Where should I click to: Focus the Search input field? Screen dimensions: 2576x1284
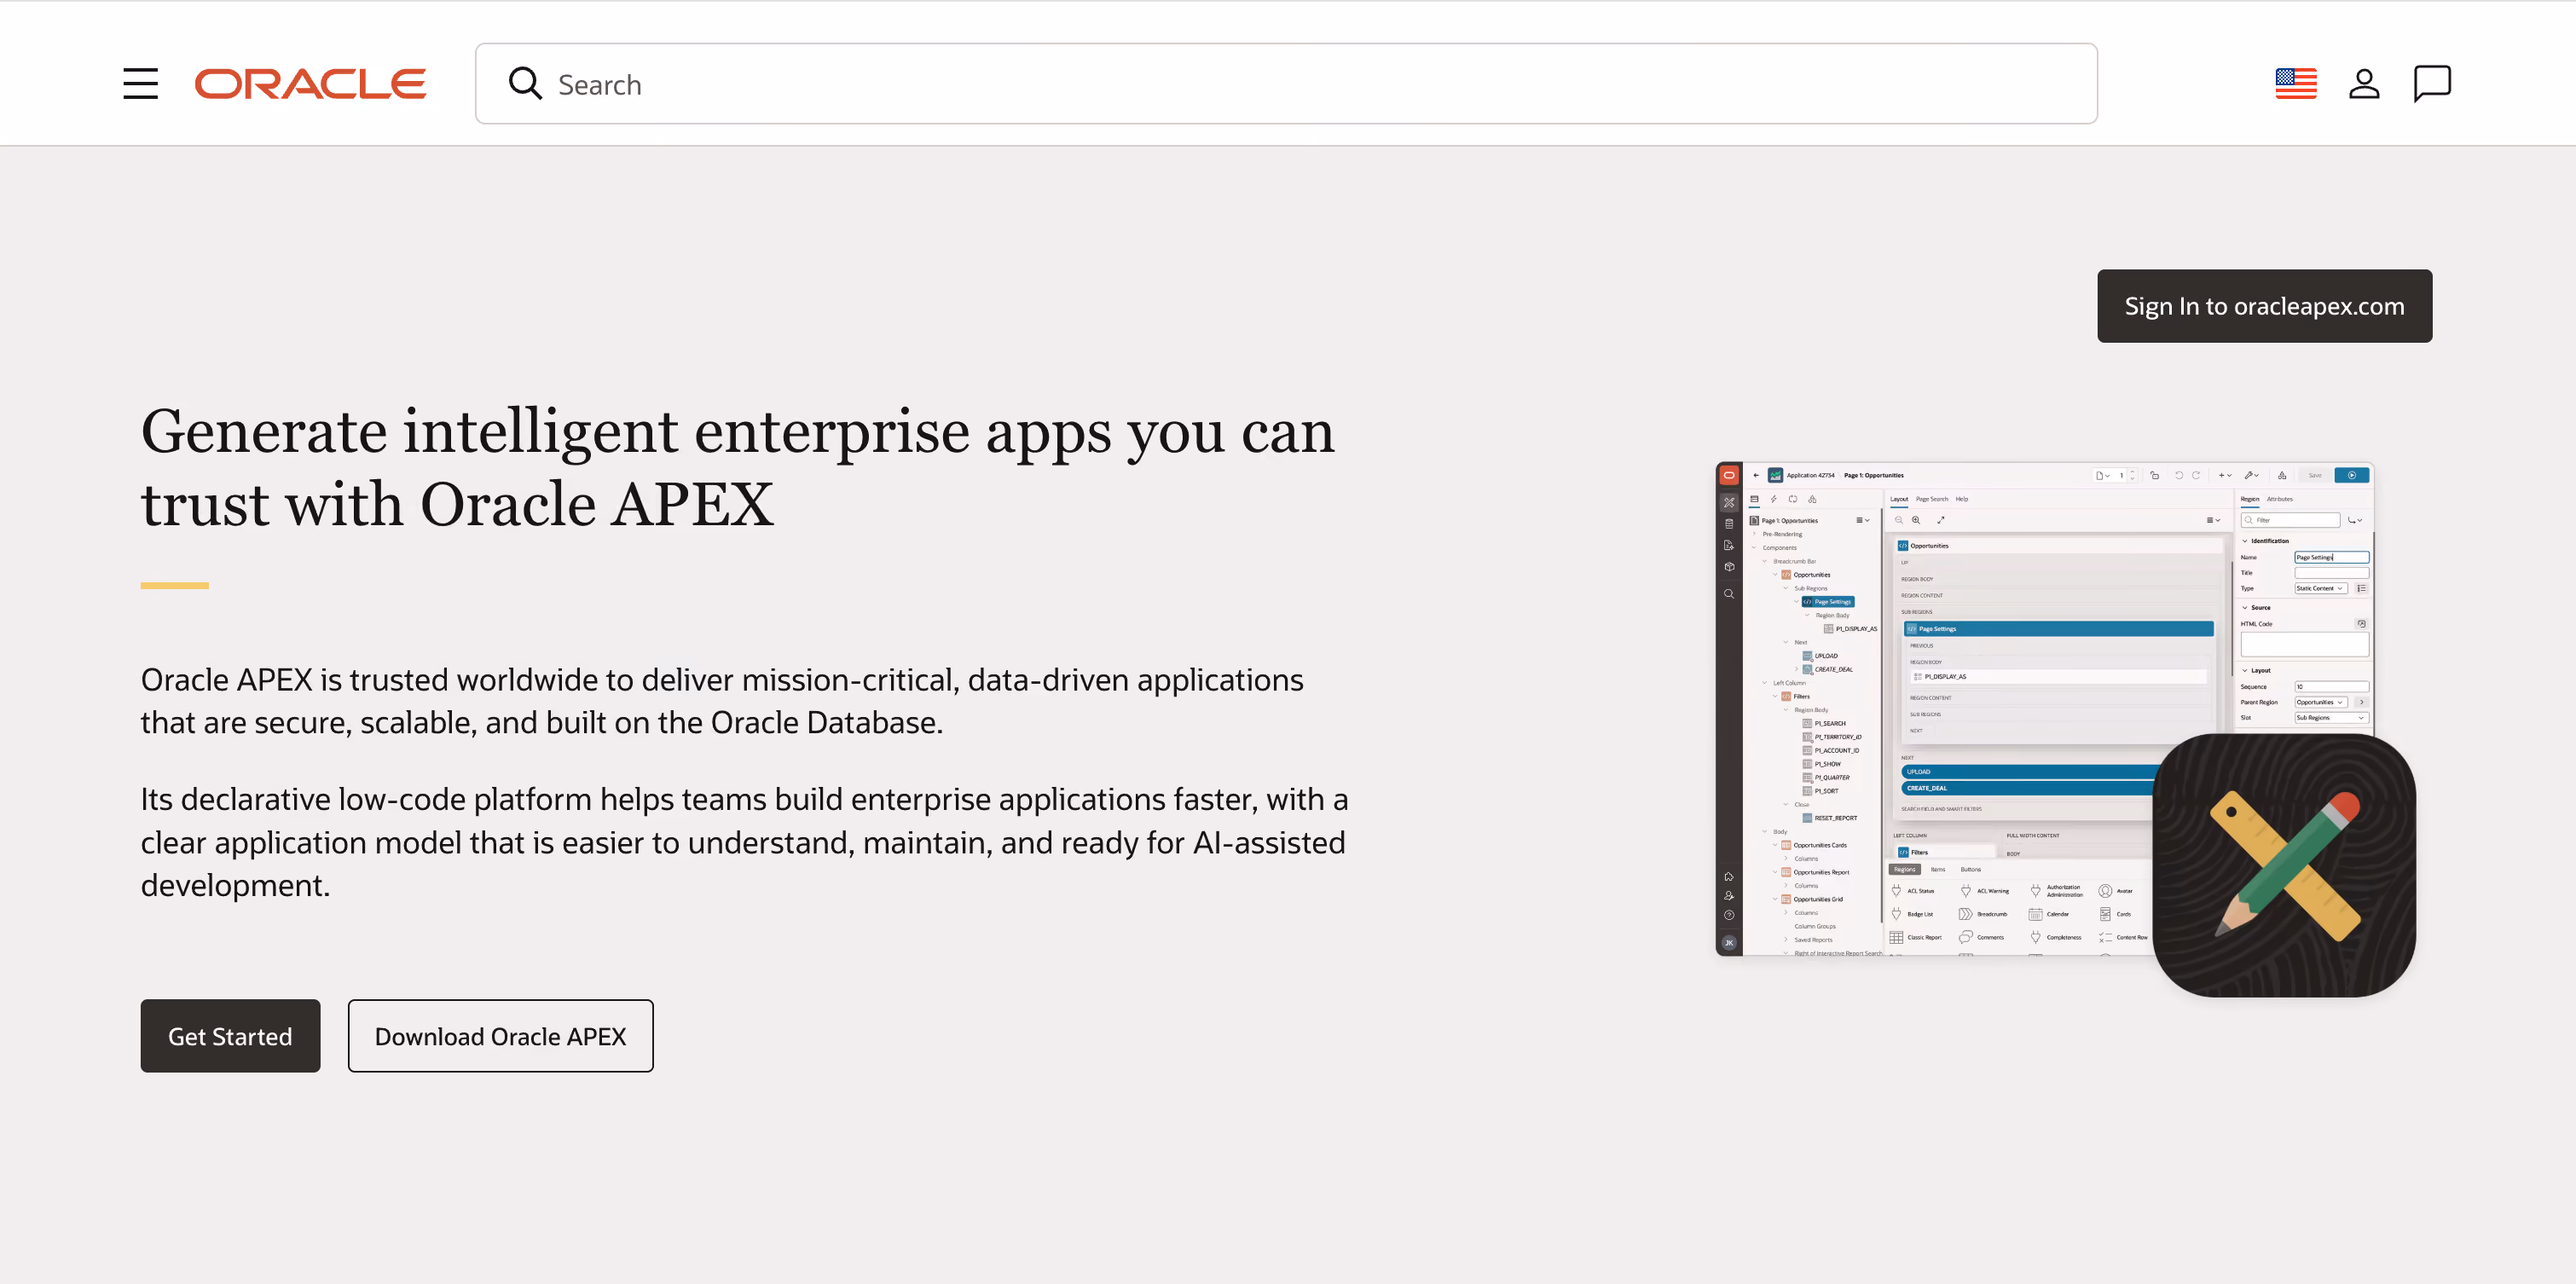point(1286,84)
